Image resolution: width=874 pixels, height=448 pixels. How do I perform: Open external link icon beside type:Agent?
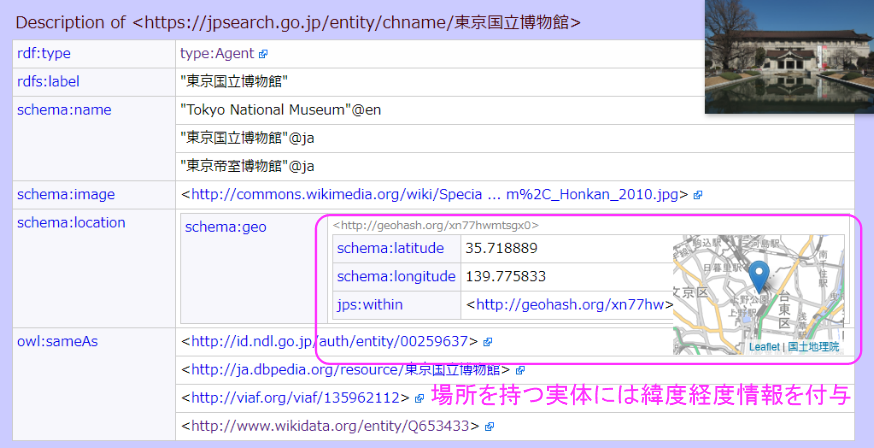pos(264,54)
